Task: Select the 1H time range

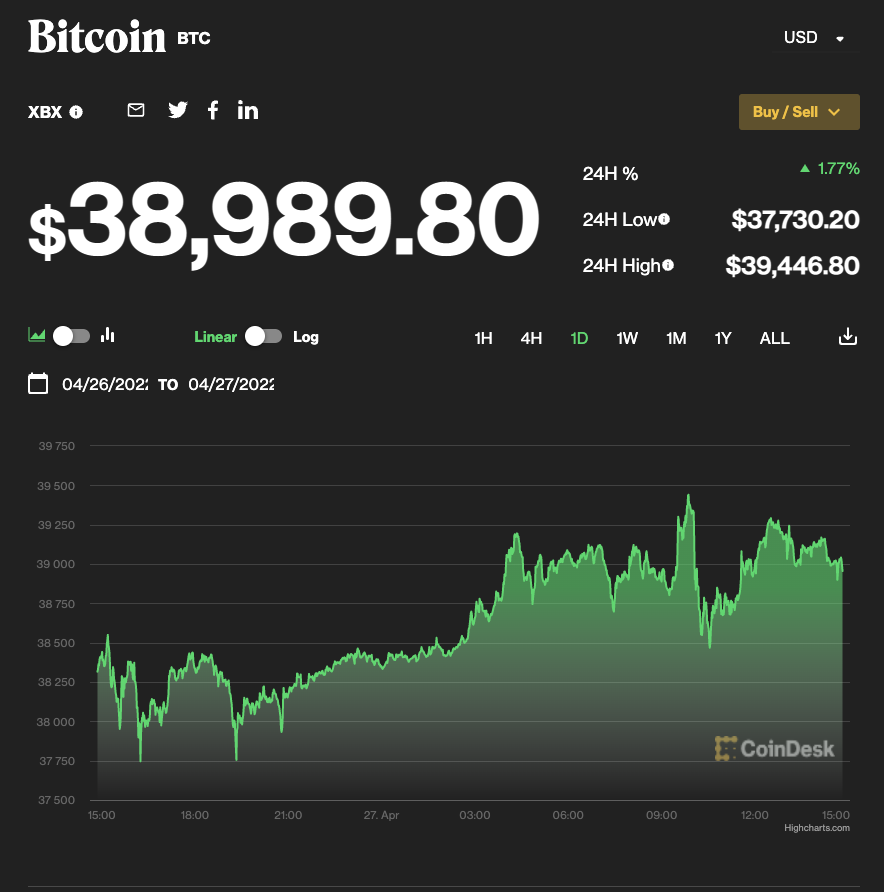Action: 483,338
